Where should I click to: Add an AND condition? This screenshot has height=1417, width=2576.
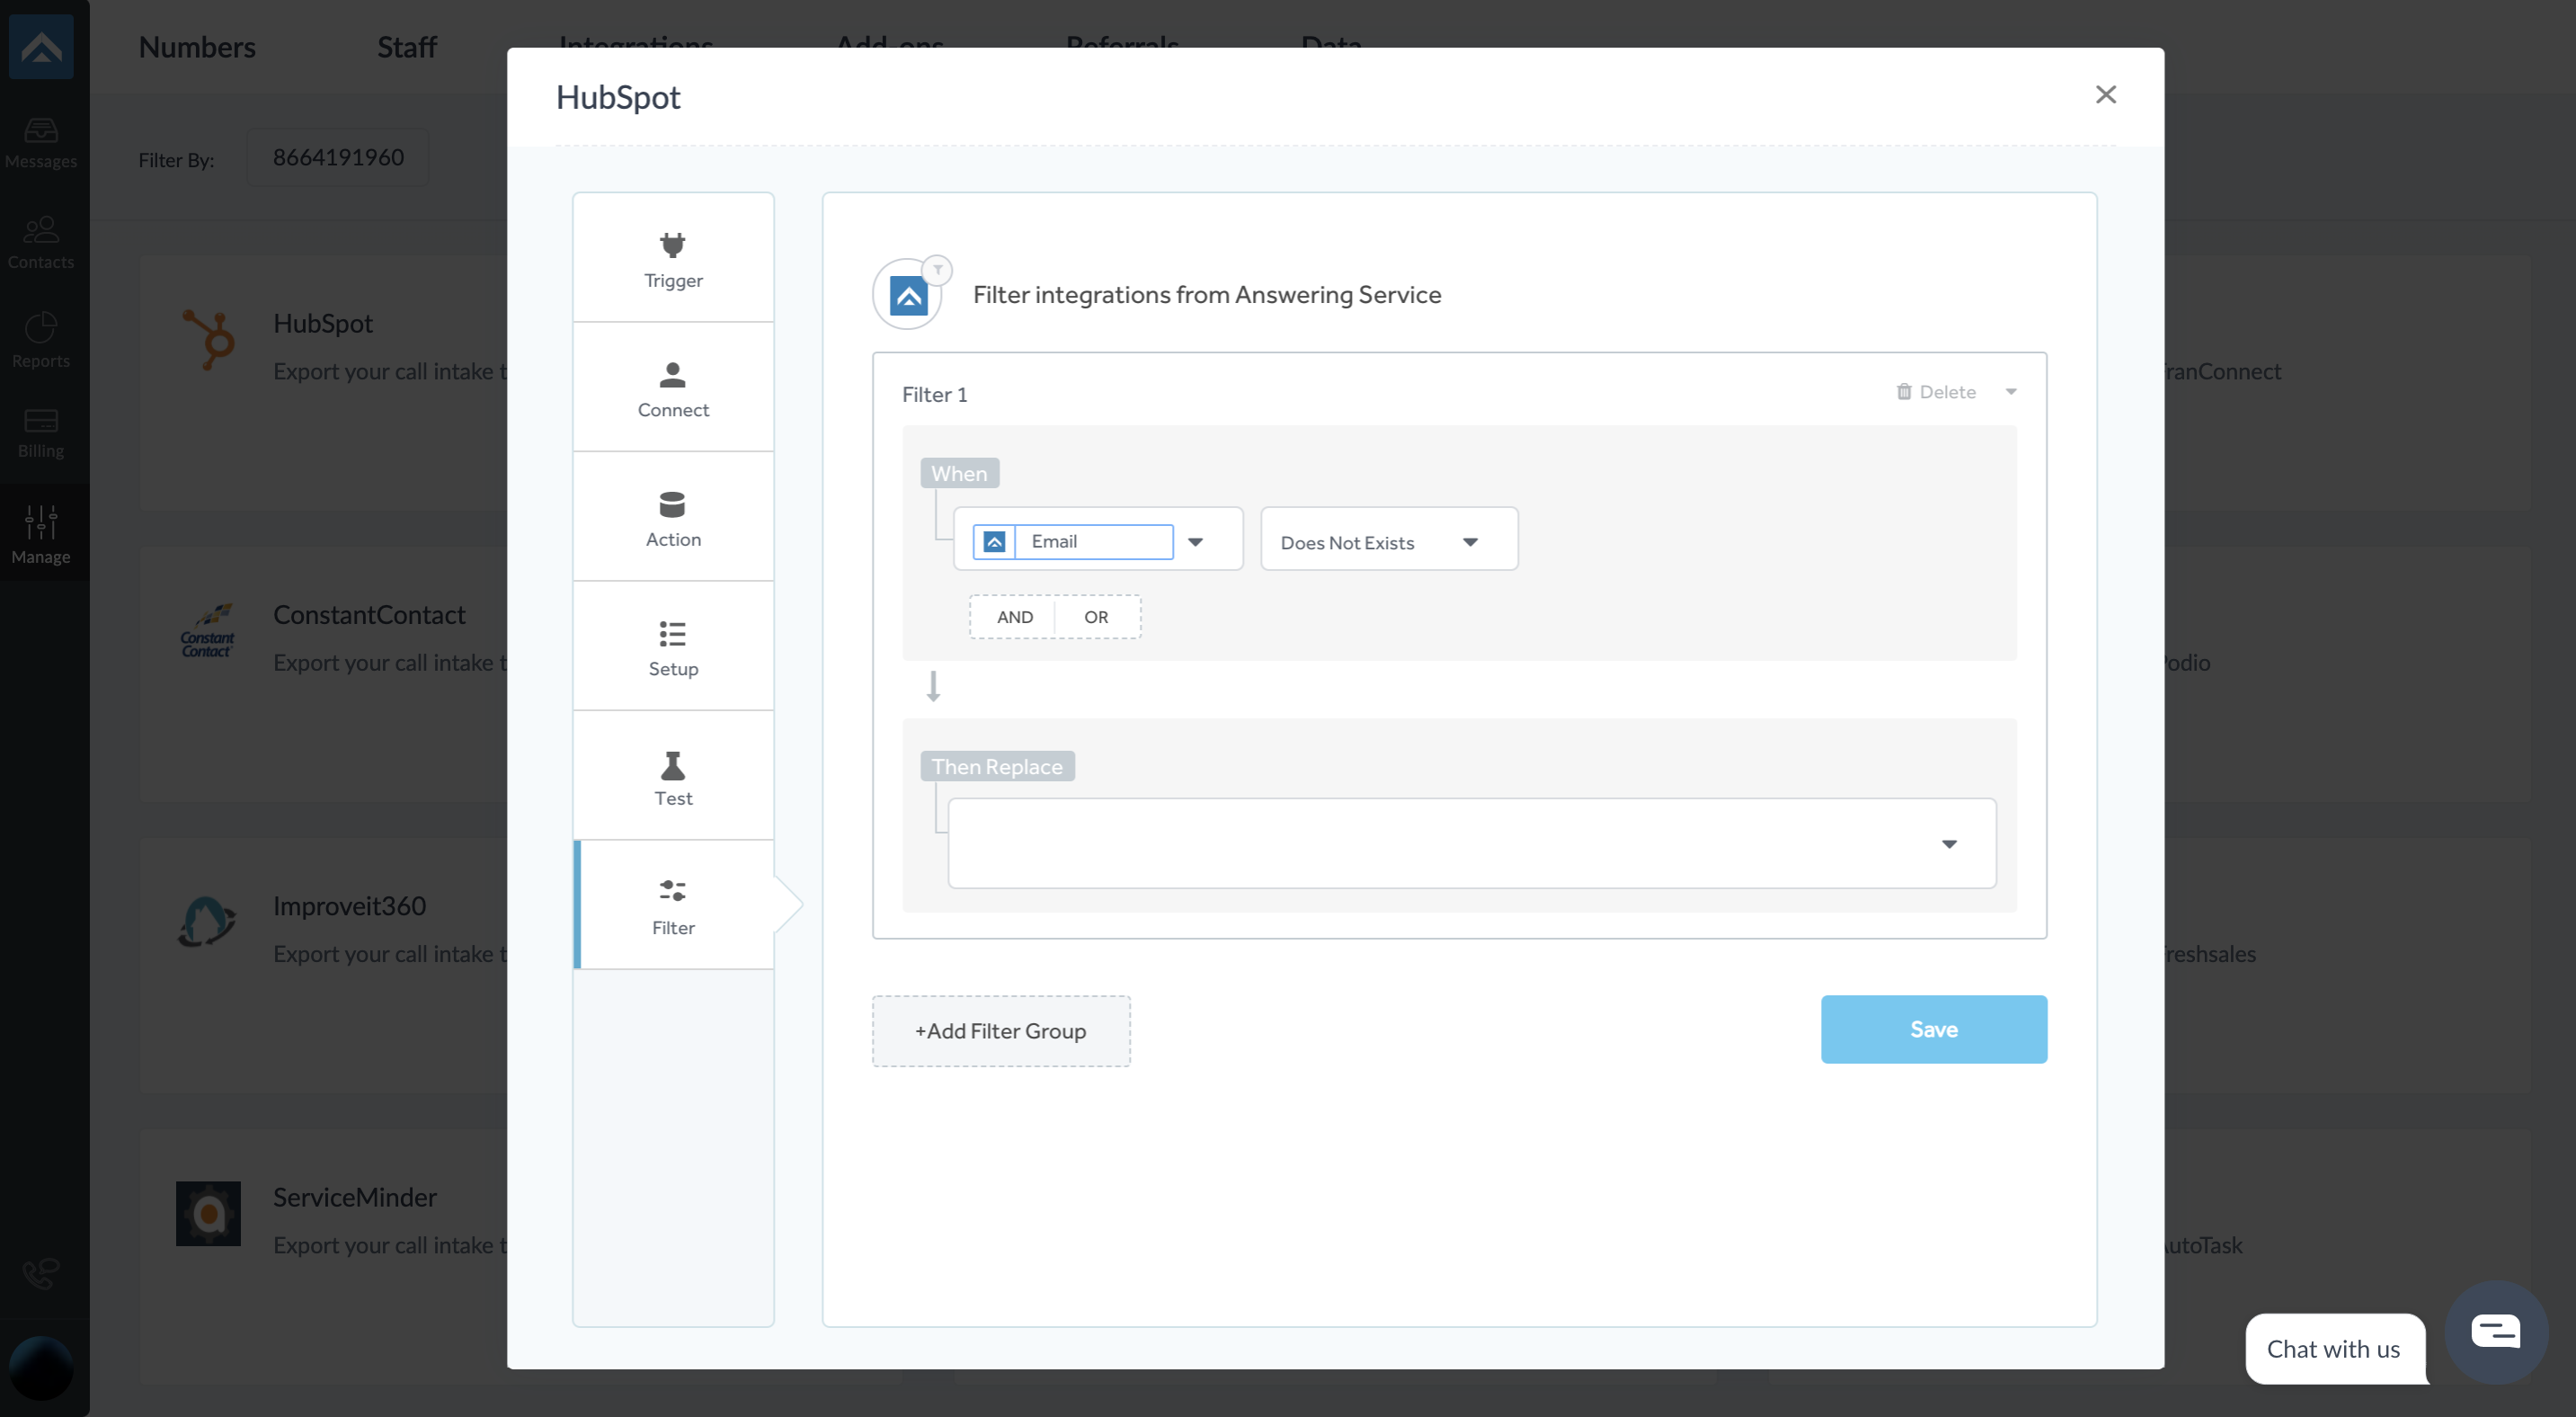[1014, 617]
